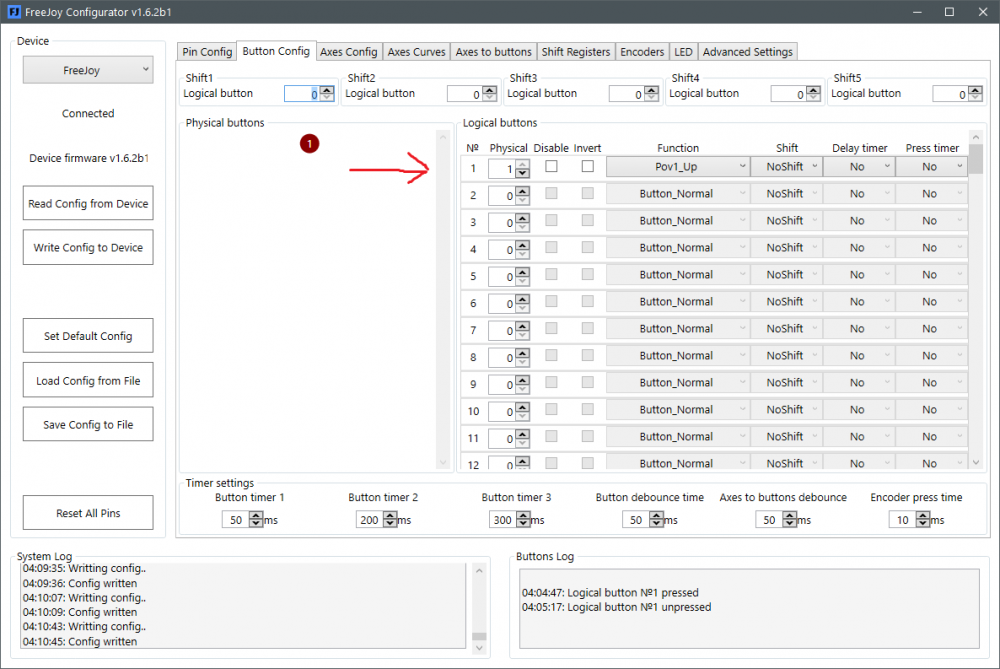Click the red physical button 1 indicator
Screen dimensions: 1000x669
click(309, 145)
